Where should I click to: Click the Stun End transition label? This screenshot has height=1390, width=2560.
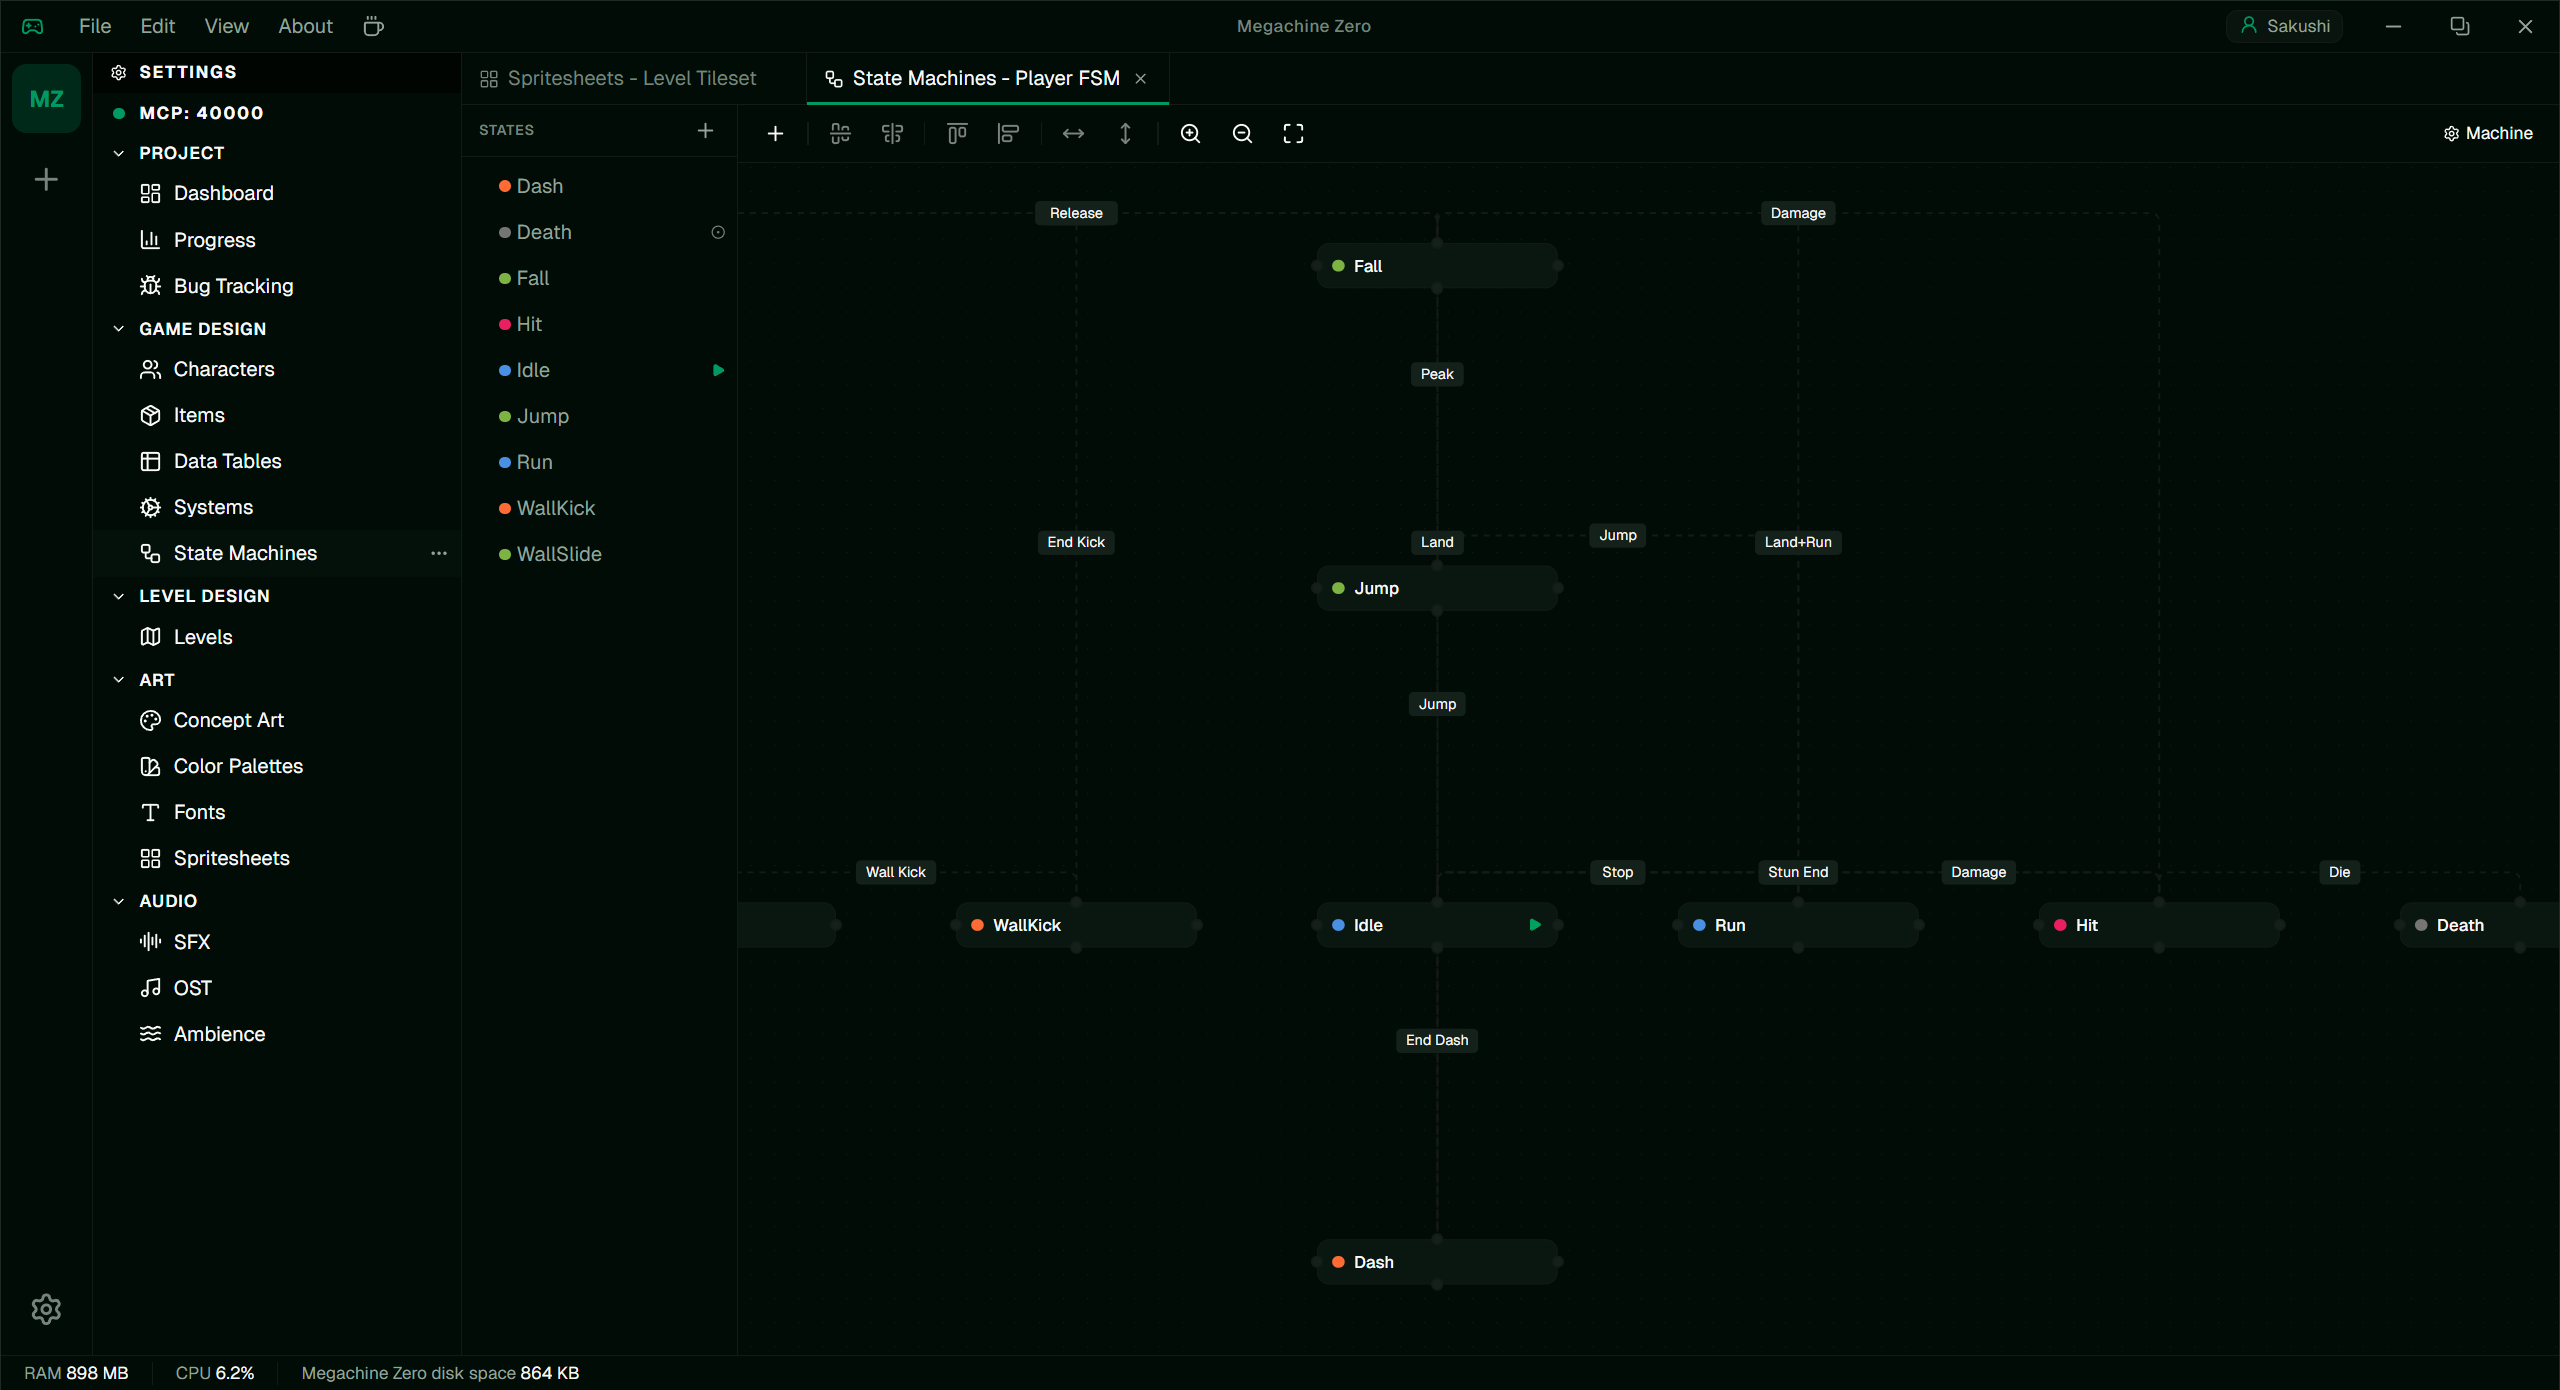(1798, 872)
